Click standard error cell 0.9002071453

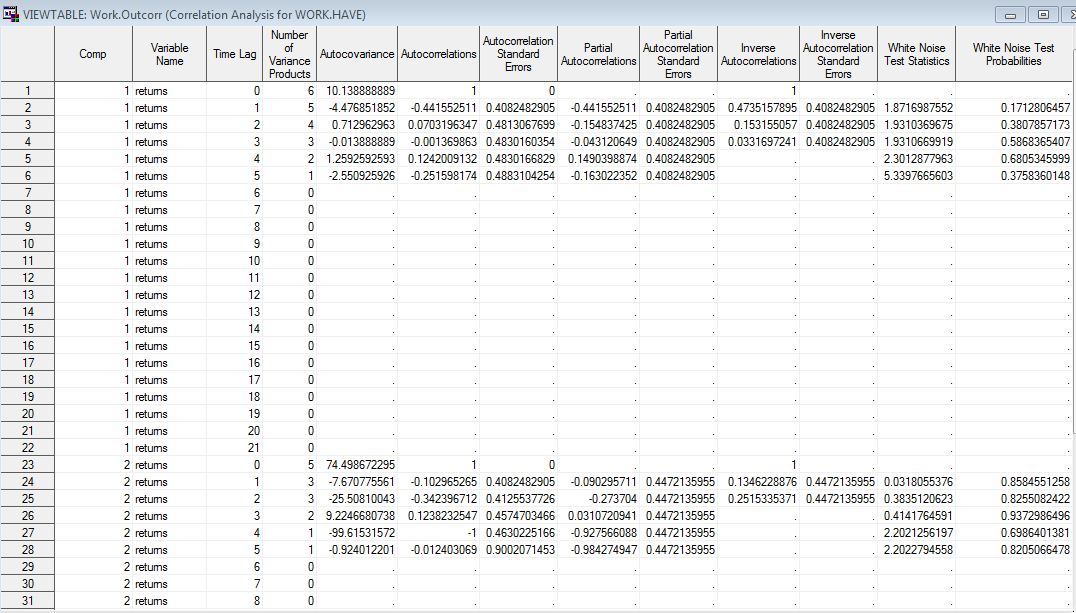pos(518,550)
